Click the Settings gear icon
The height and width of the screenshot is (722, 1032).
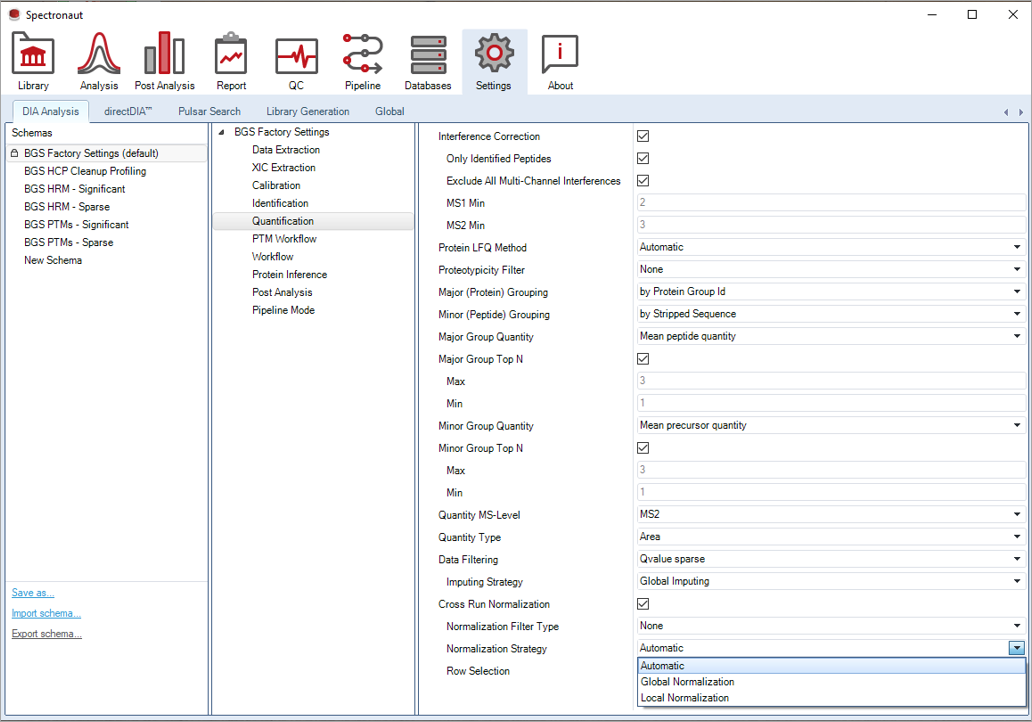494,53
